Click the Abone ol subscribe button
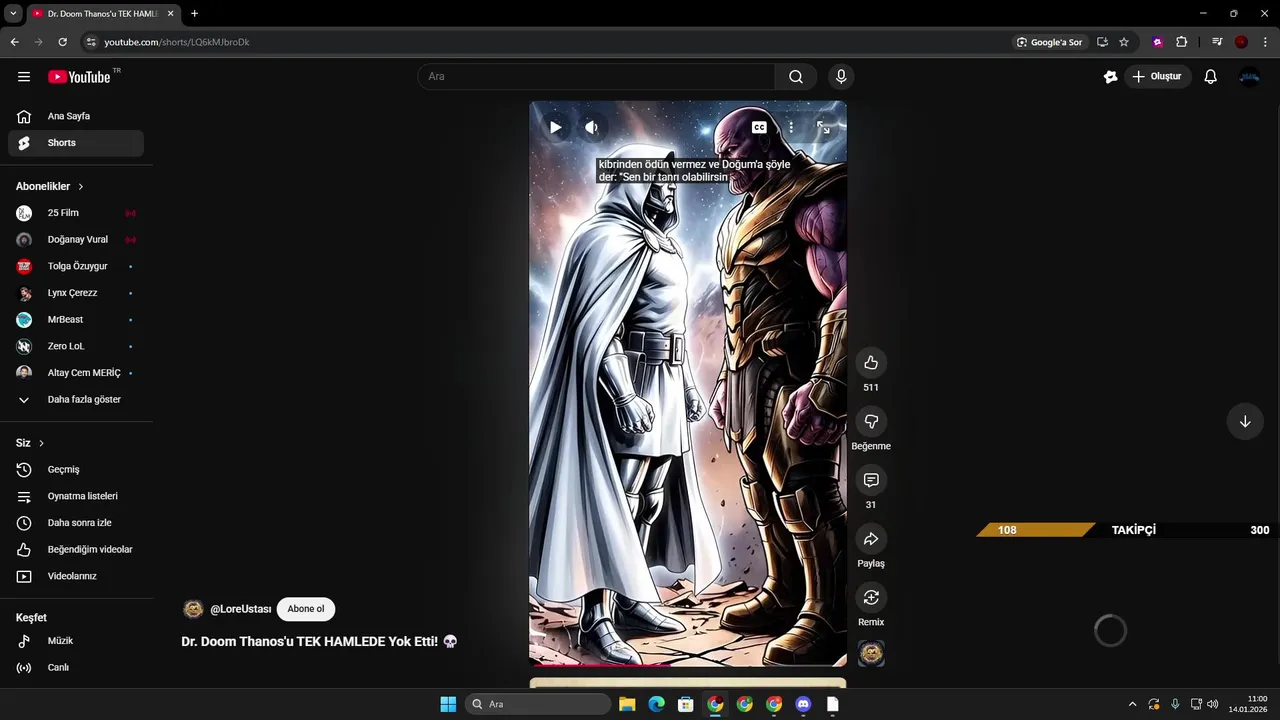1280x720 pixels. tap(306, 609)
